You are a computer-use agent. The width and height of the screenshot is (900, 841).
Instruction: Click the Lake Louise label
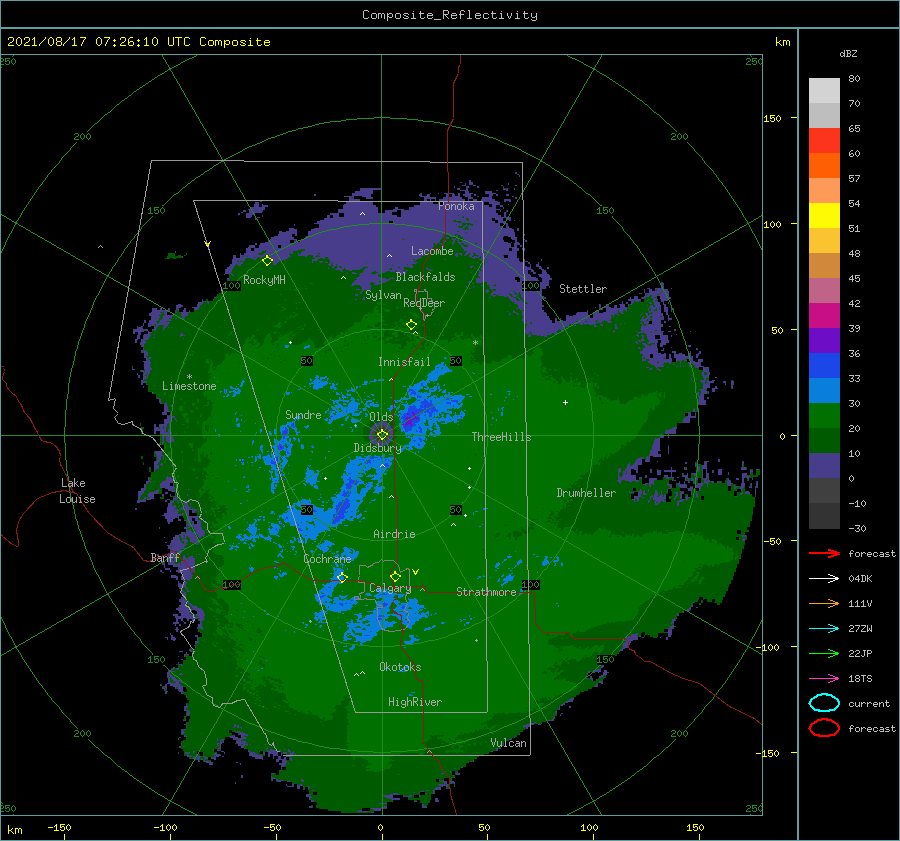click(77, 491)
